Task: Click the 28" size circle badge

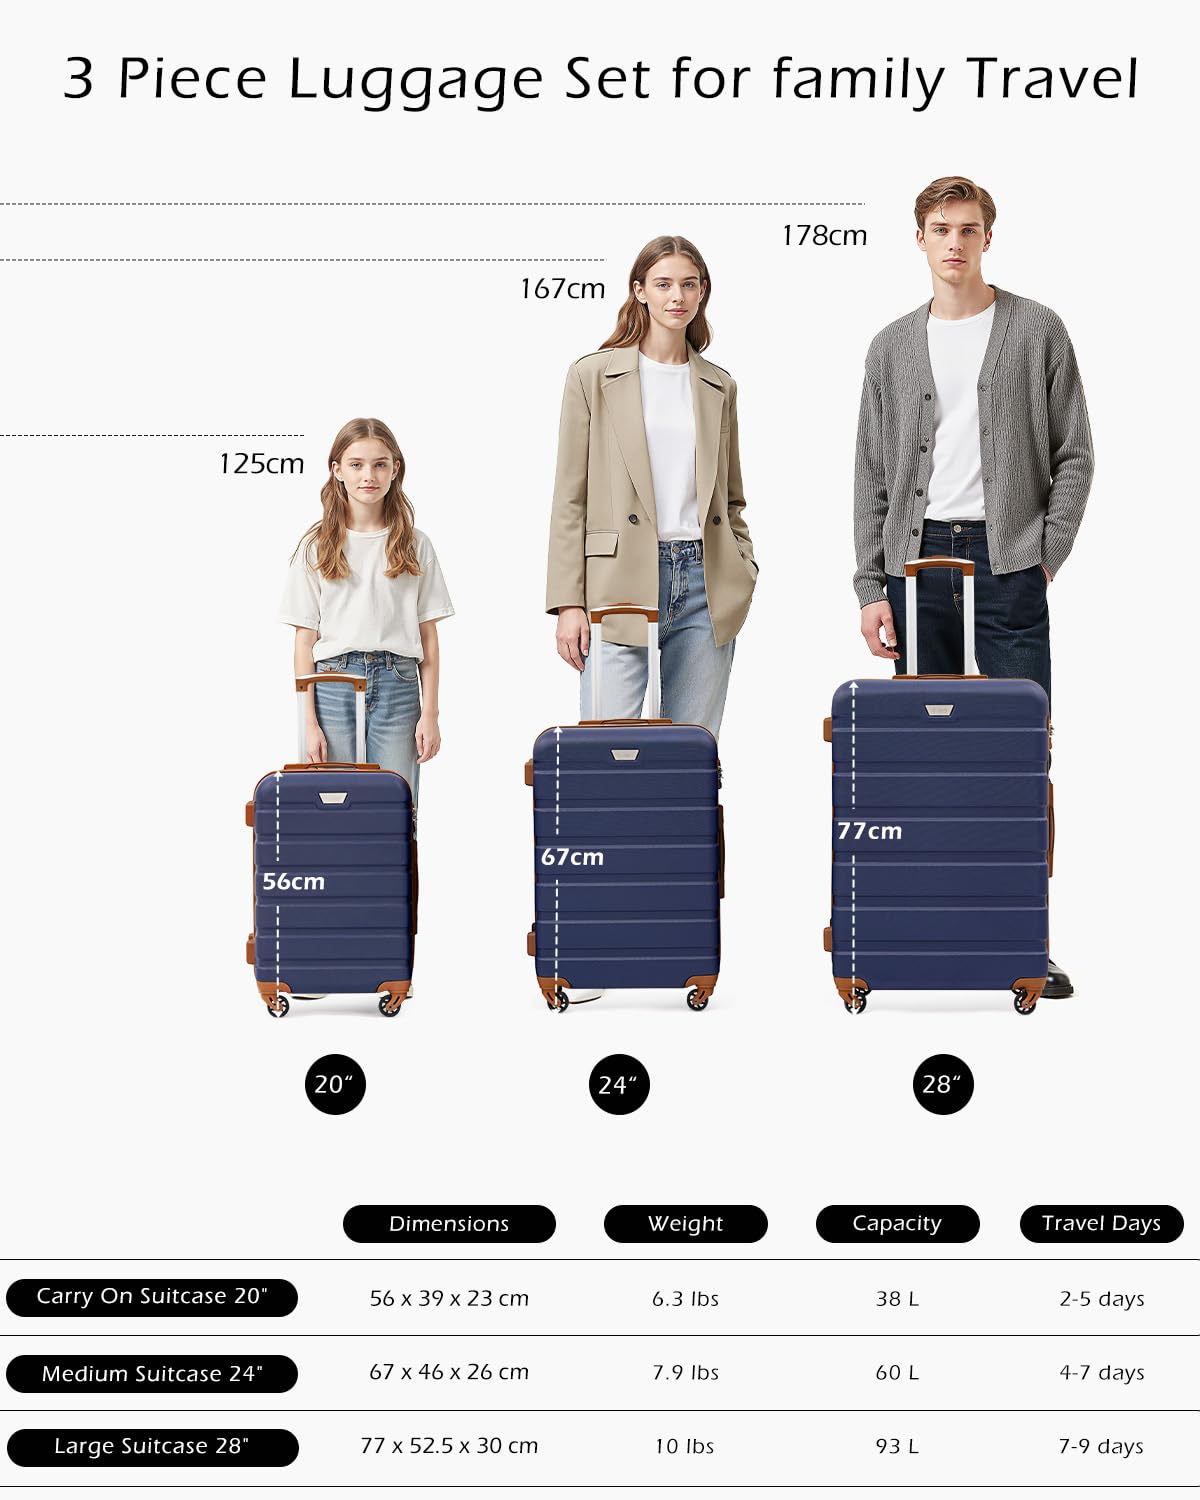Action: point(943,1084)
